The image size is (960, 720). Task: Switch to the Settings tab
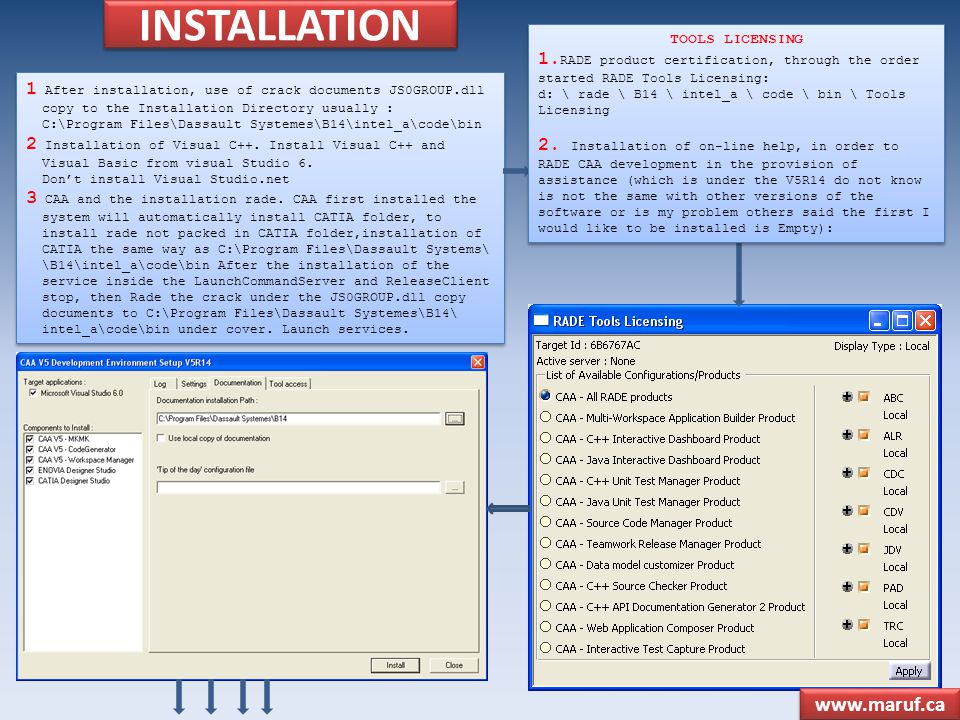[x=193, y=384]
